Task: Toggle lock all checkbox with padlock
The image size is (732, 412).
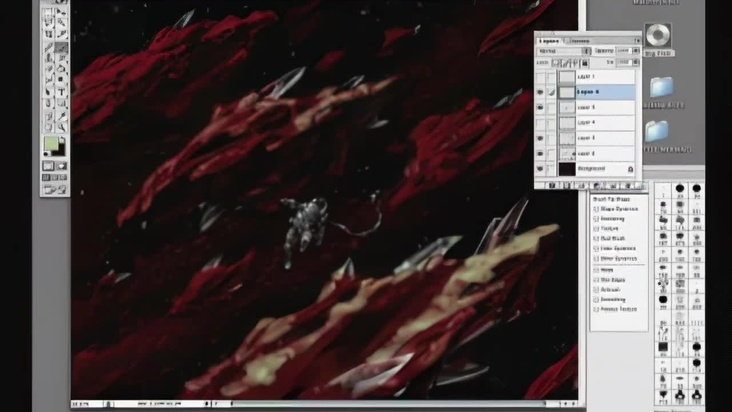Action: coord(584,62)
